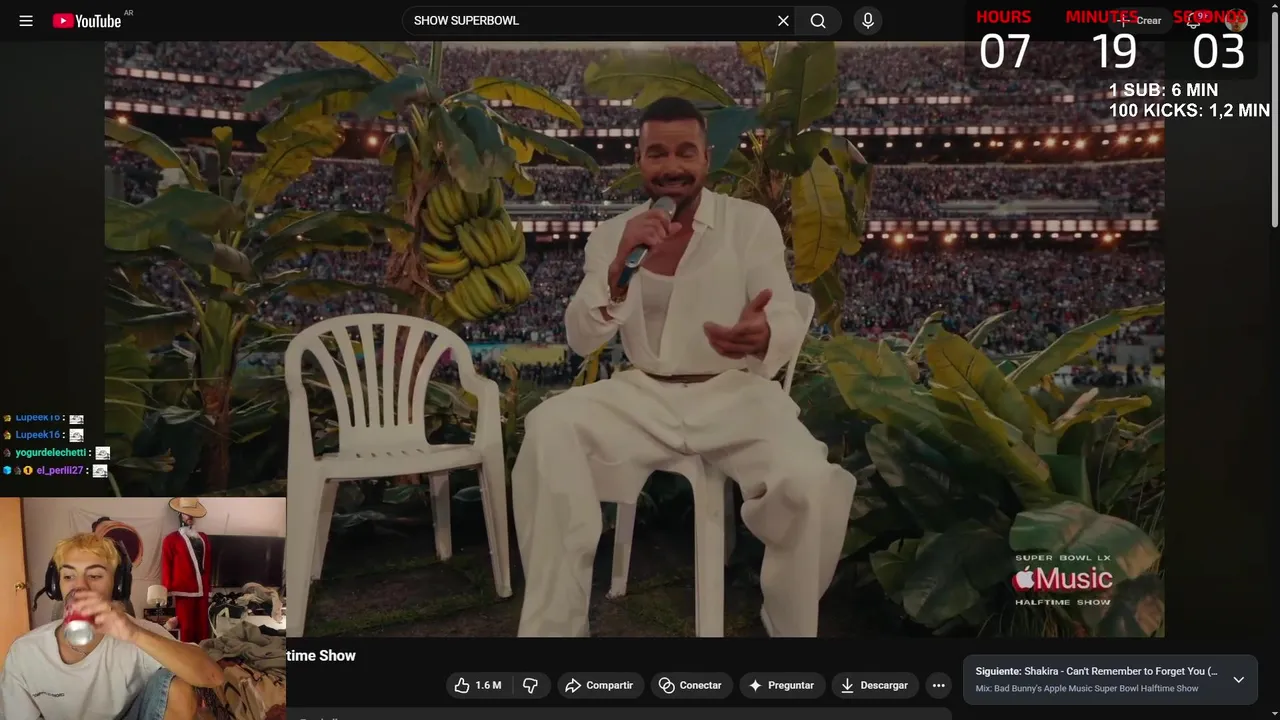Open more actions three-dot menu

pyautogui.click(x=938, y=685)
